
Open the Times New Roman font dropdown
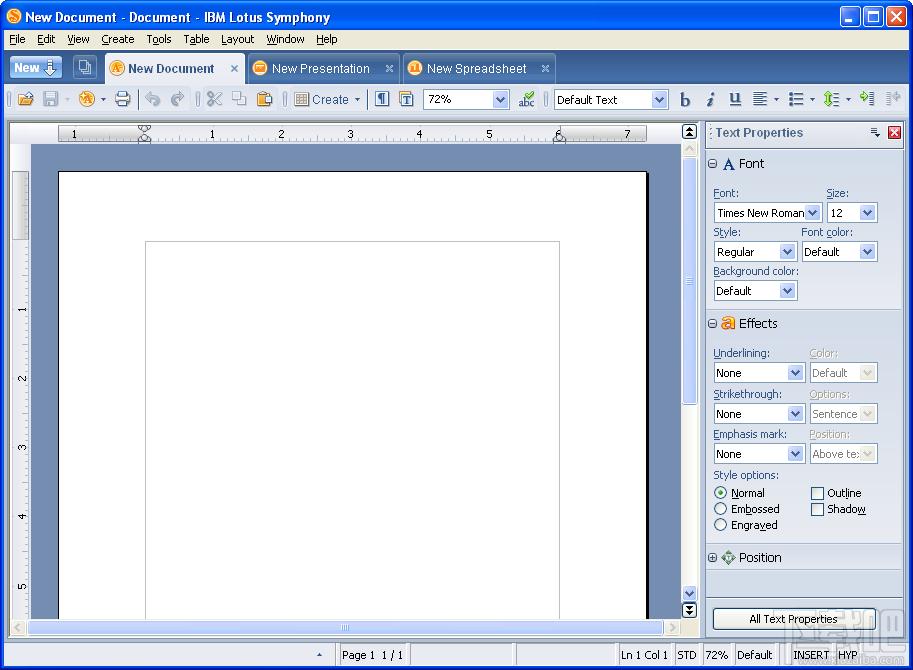(813, 212)
